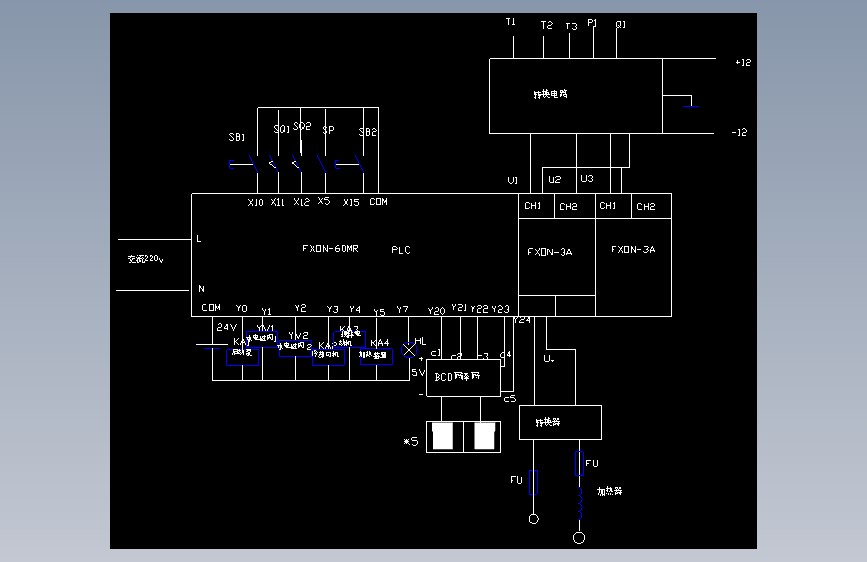867x562 pixels.
Task: Select input terminal X12
Action: tap(301, 202)
